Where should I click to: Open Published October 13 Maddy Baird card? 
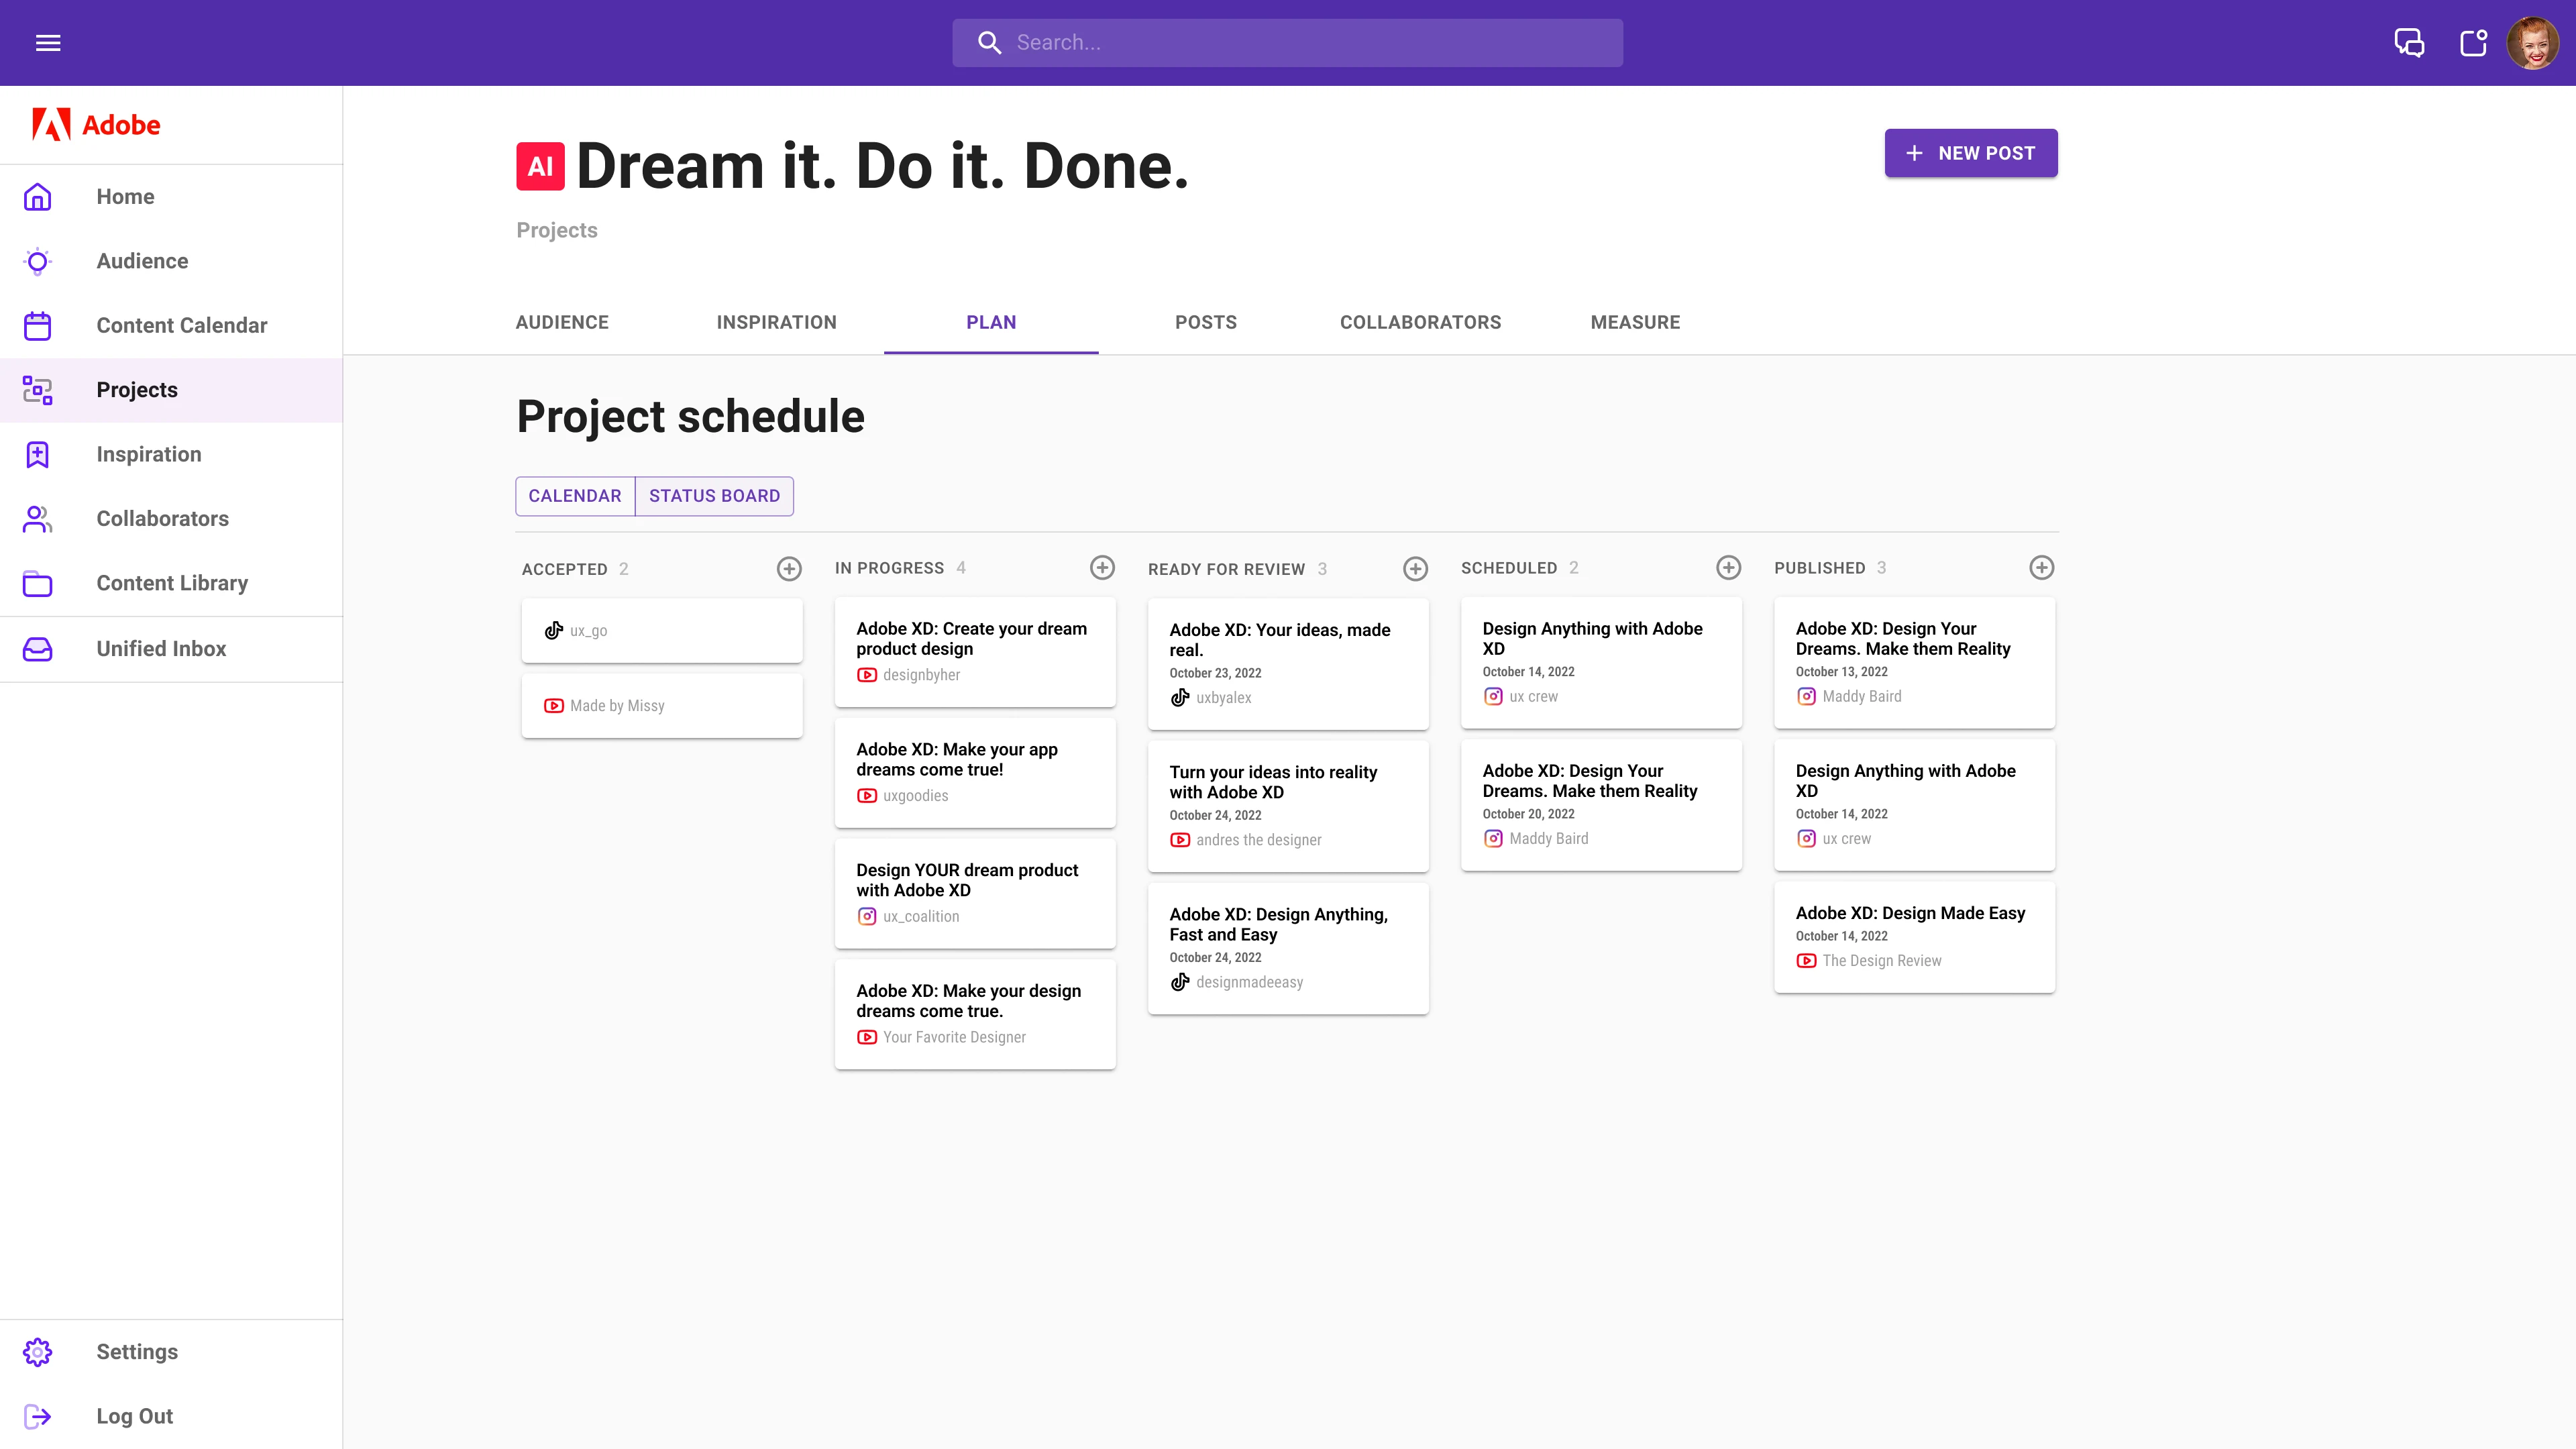coord(1914,663)
